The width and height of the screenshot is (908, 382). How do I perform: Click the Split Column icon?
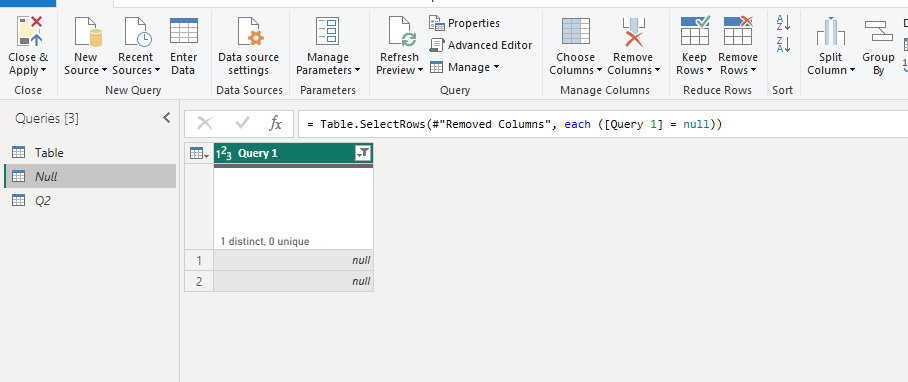pos(831,31)
